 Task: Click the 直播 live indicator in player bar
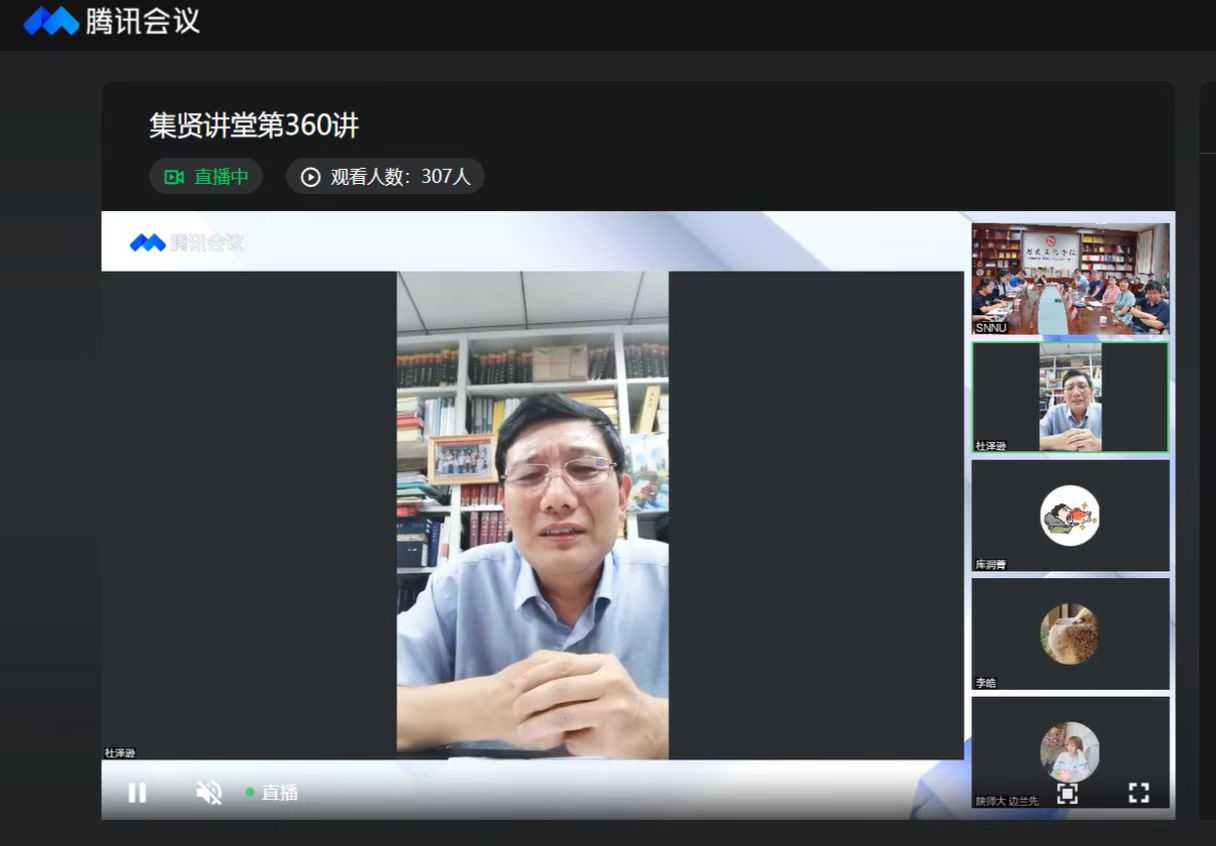pos(272,793)
